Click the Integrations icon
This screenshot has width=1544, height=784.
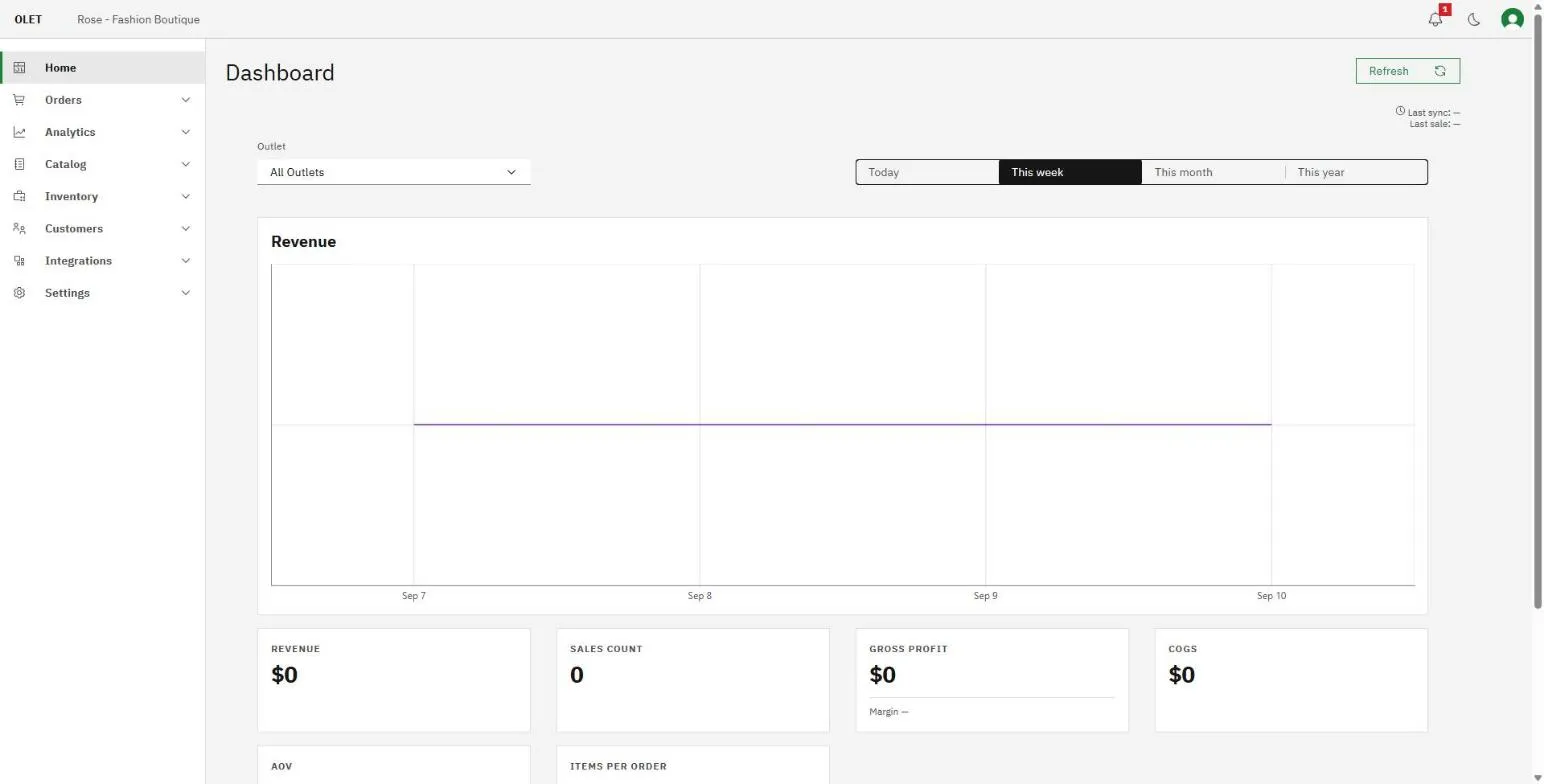pos(19,261)
